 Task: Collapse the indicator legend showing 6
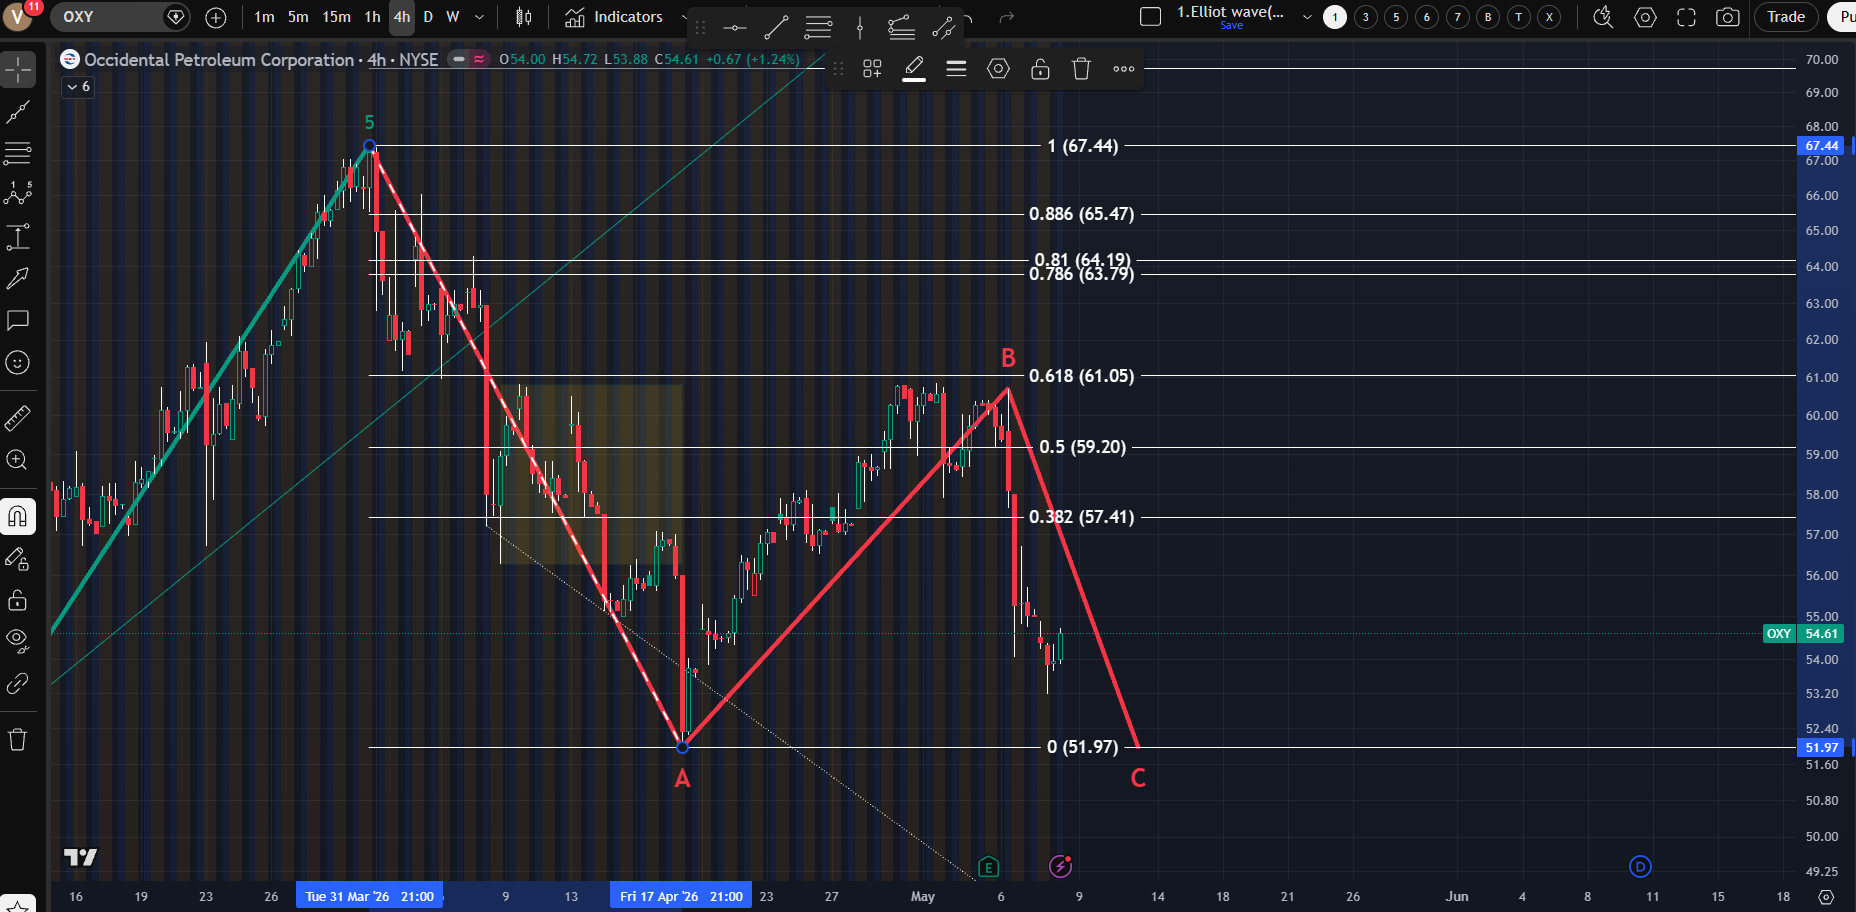78,87
